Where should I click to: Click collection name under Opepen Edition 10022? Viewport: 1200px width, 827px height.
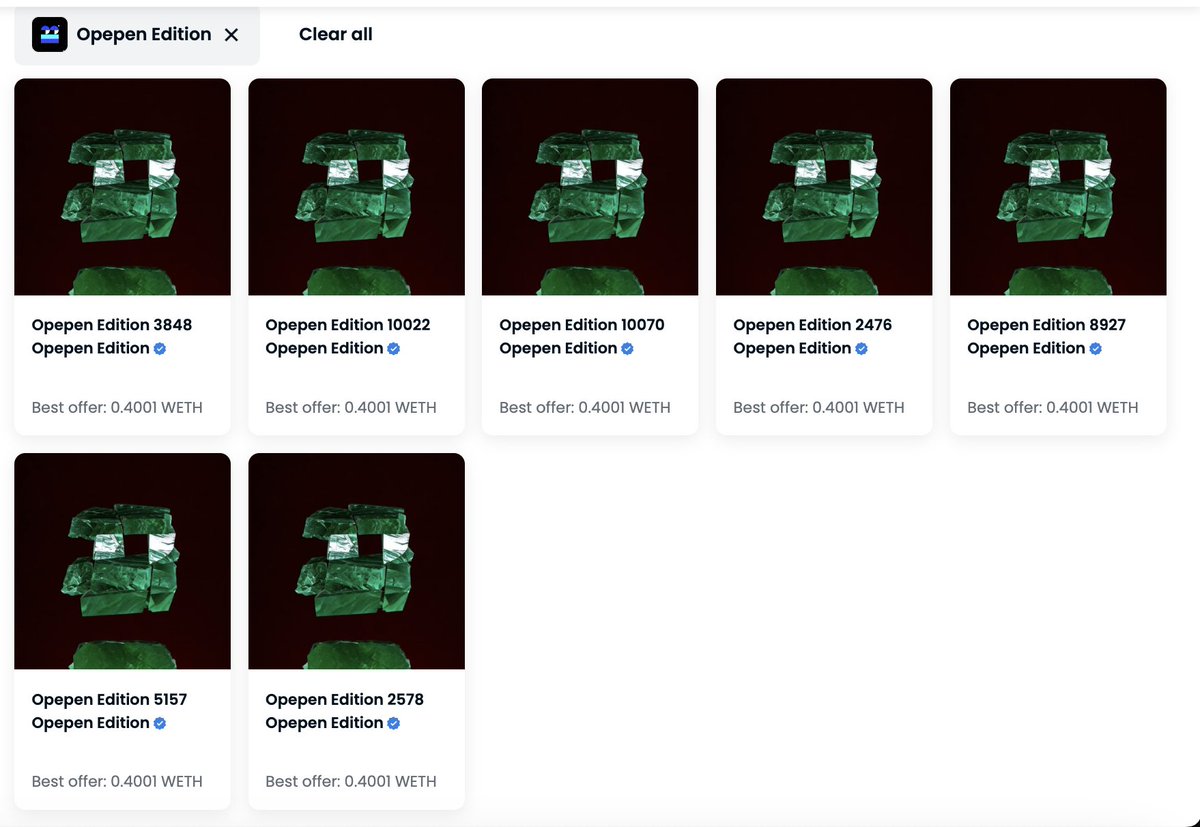[325, 348]
